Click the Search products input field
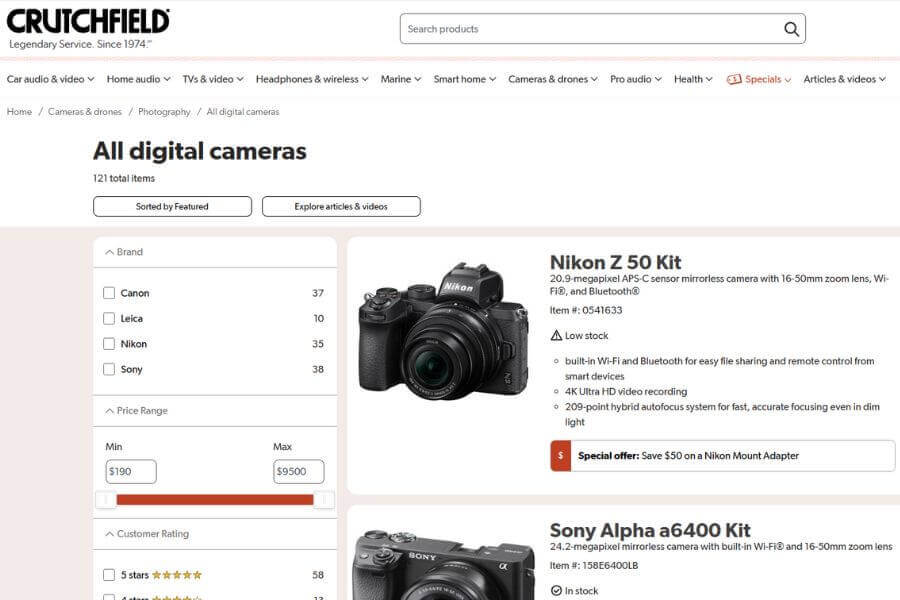 click(590, 29)
